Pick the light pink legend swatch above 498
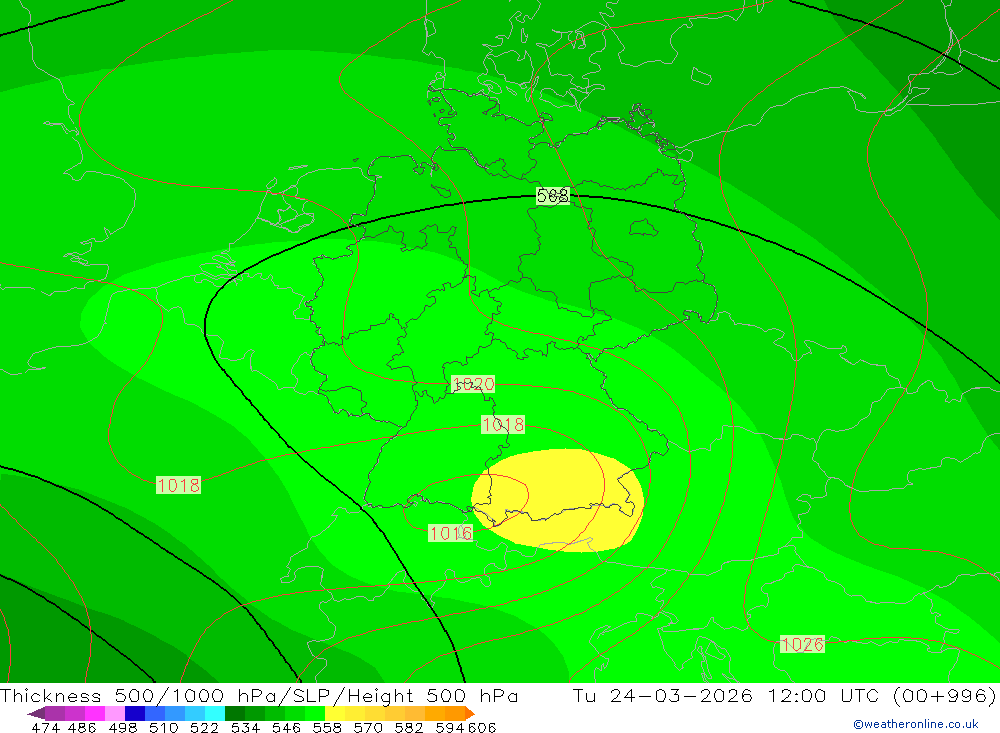The width and height of the screenshot is (1000, 733). pyautogui.click(x=115, y=713)
